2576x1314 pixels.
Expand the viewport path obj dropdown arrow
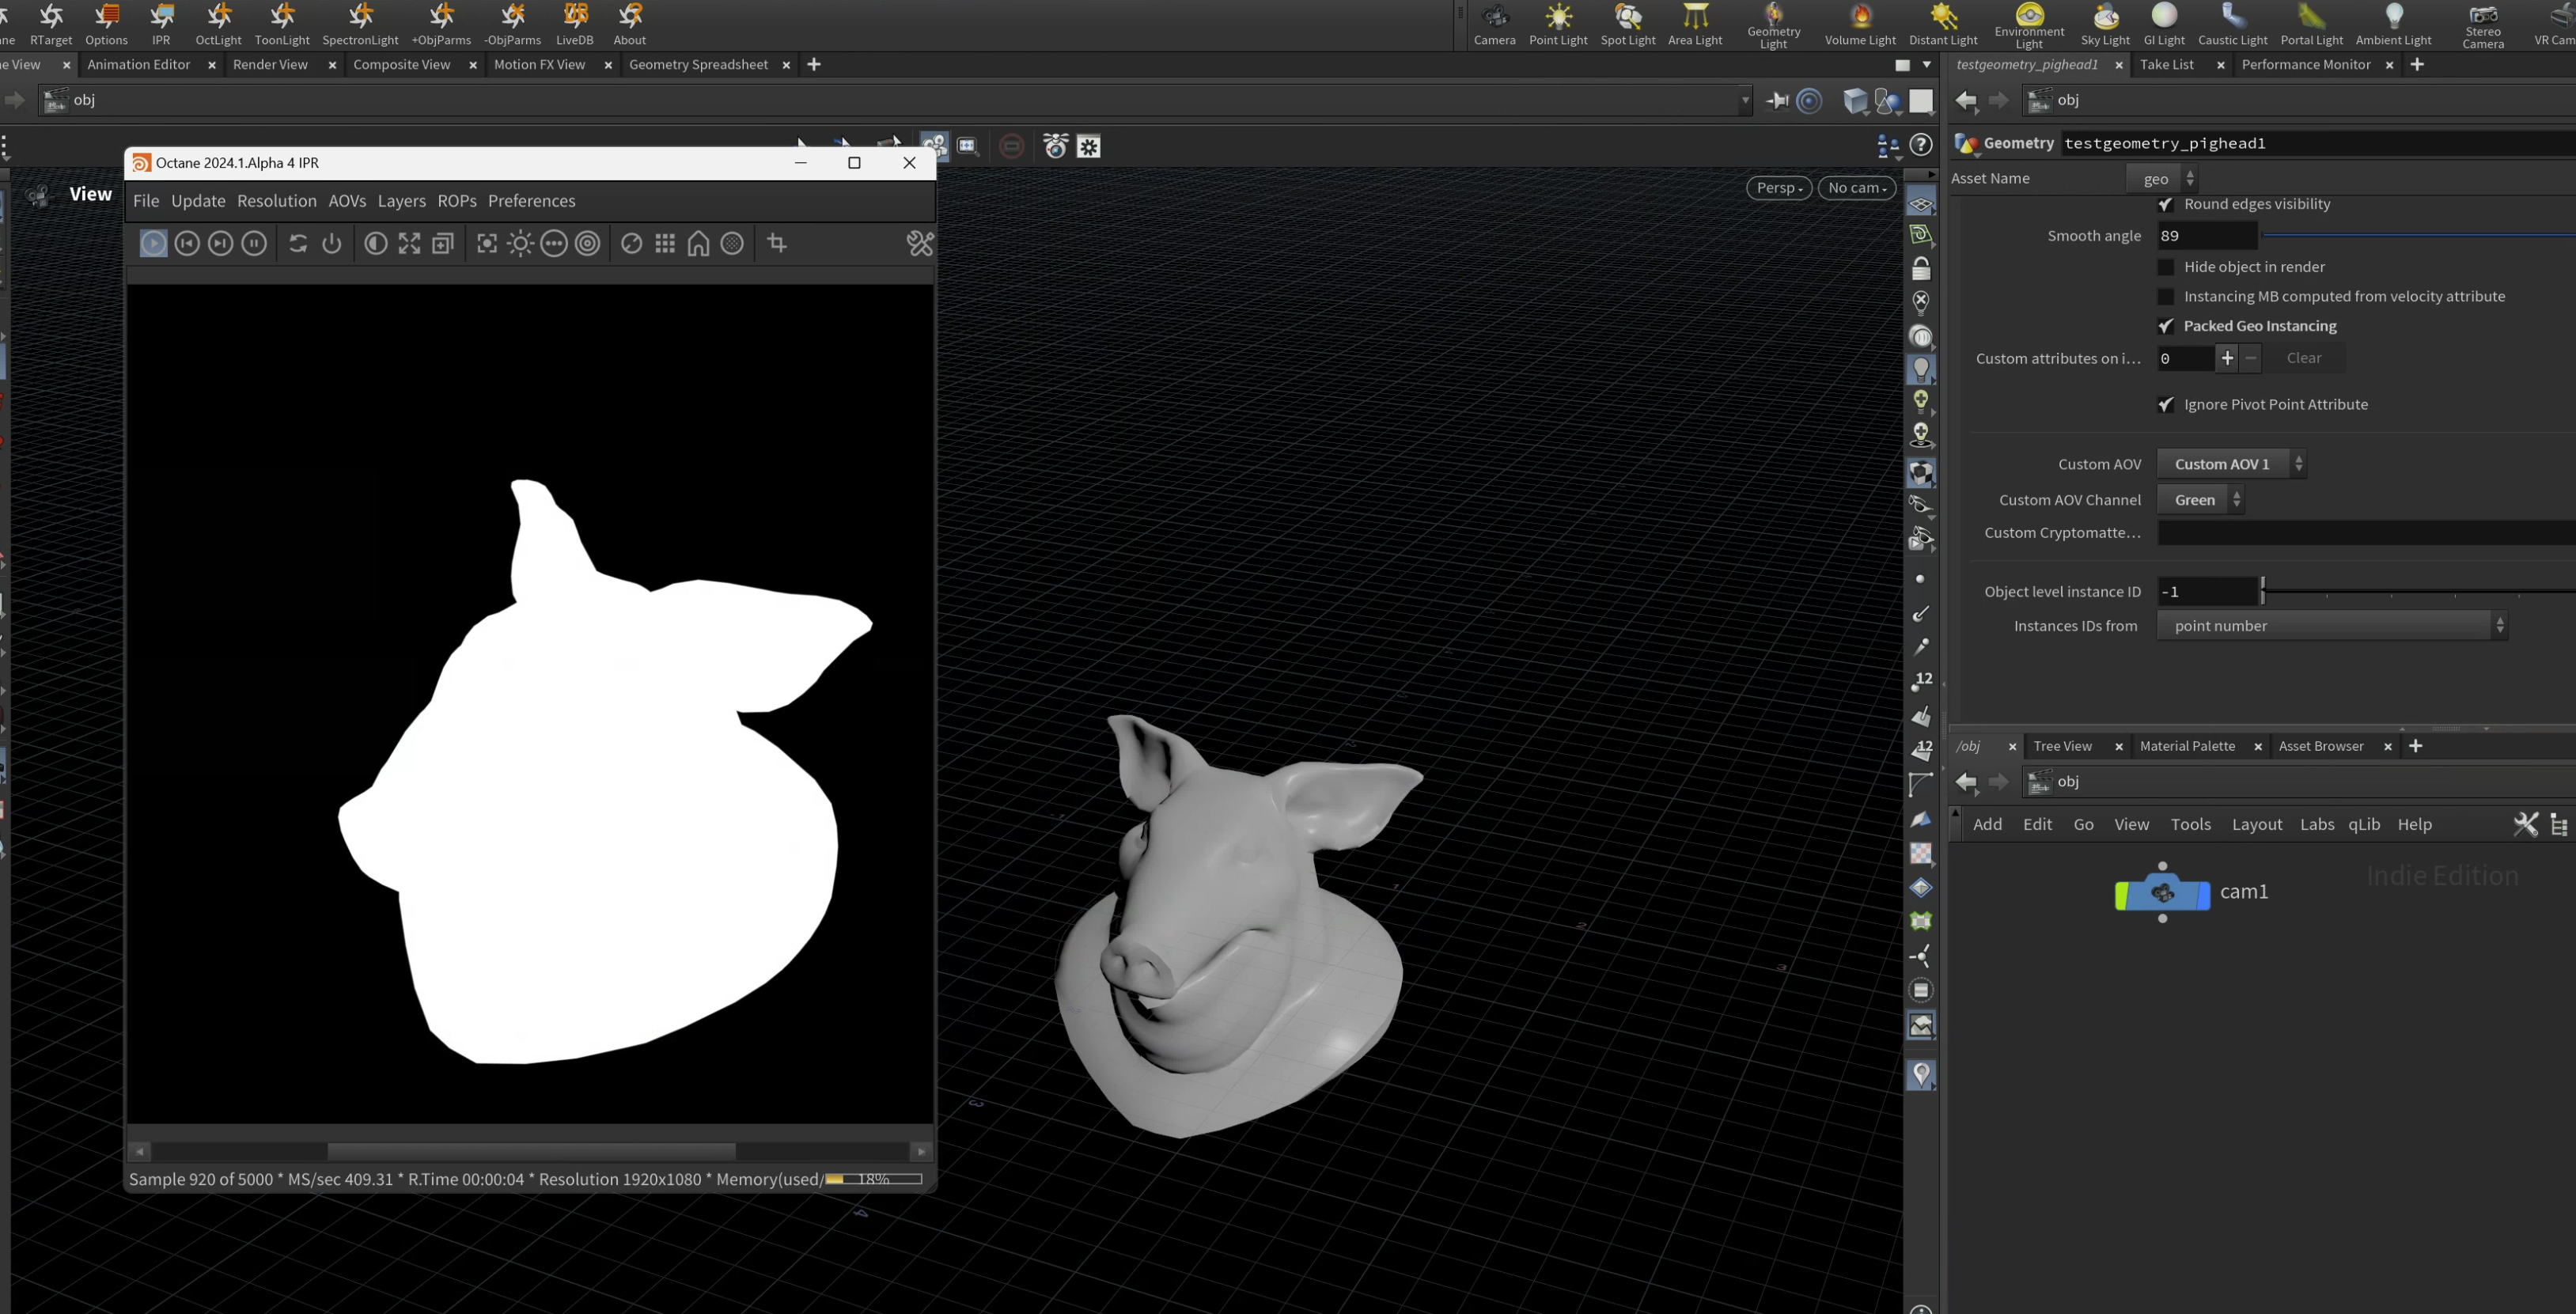[x=1745, y=100]
